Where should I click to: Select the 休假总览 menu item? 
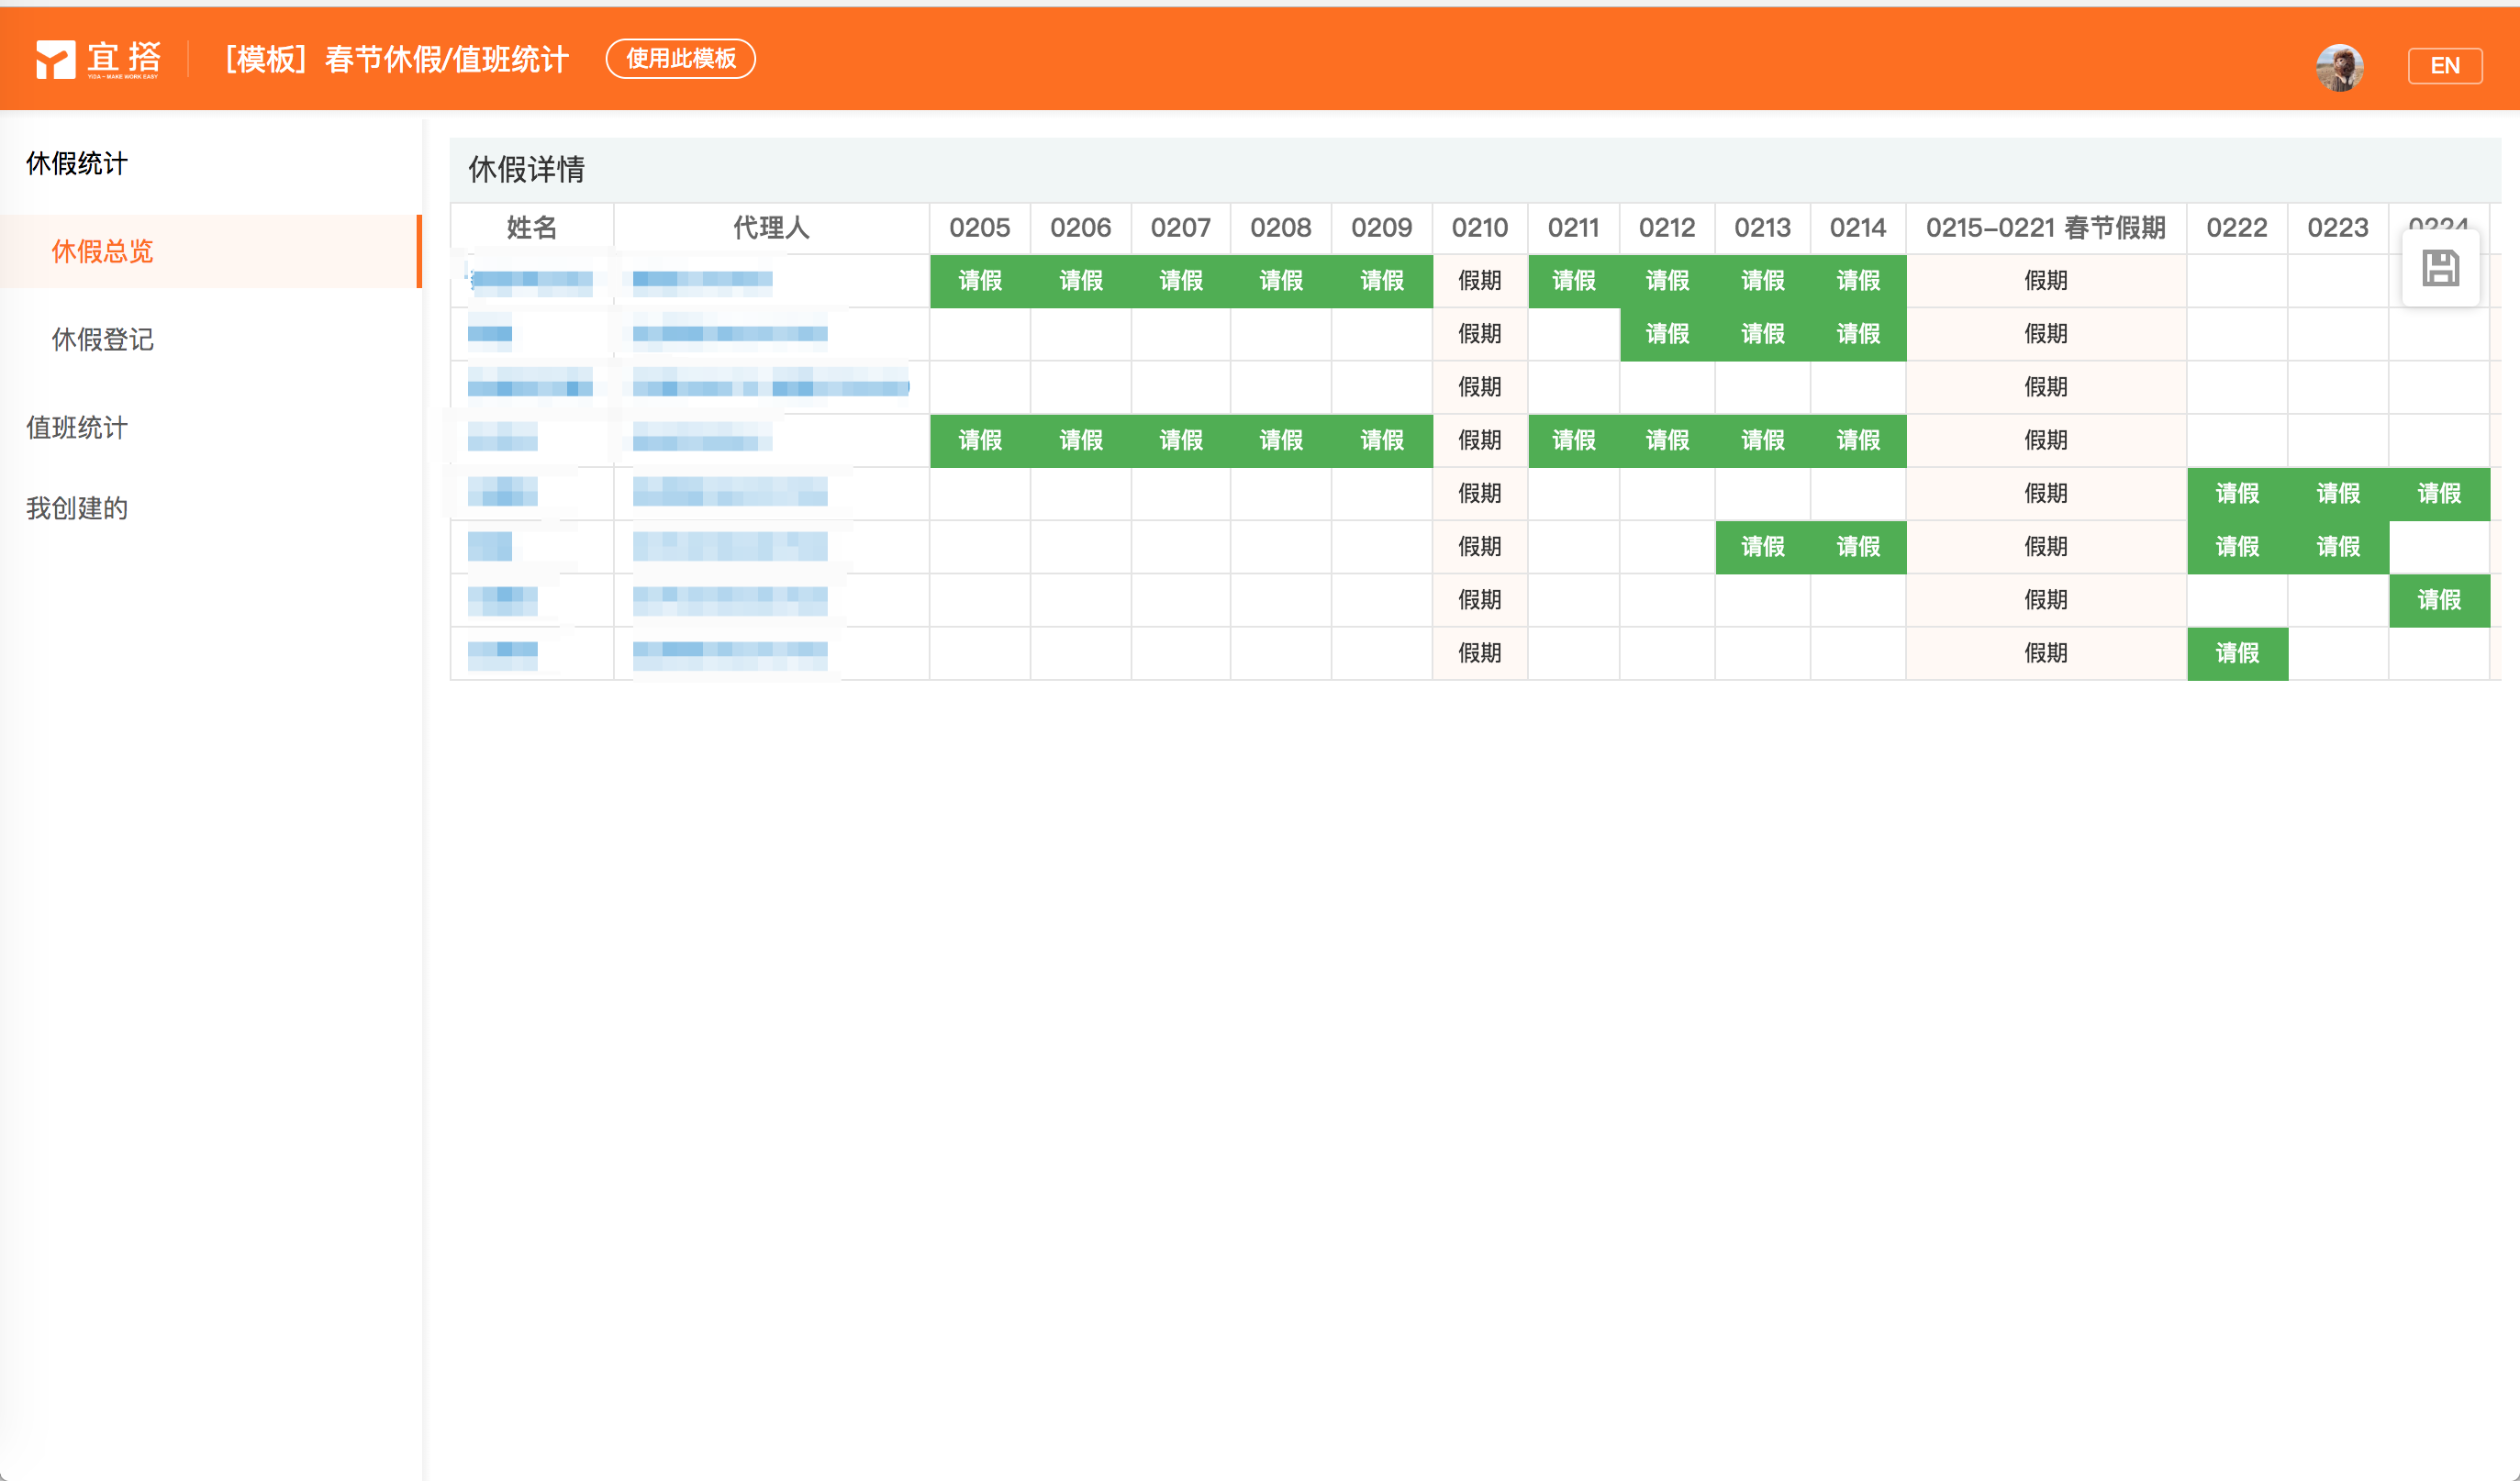102,251
